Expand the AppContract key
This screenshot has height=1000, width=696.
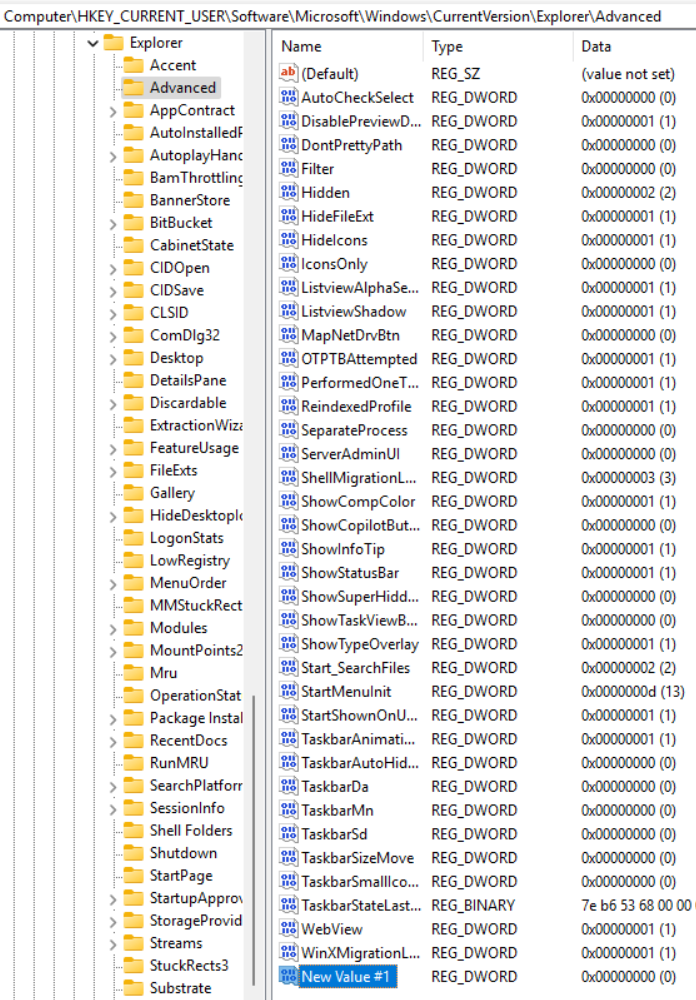tap(113, 111)
